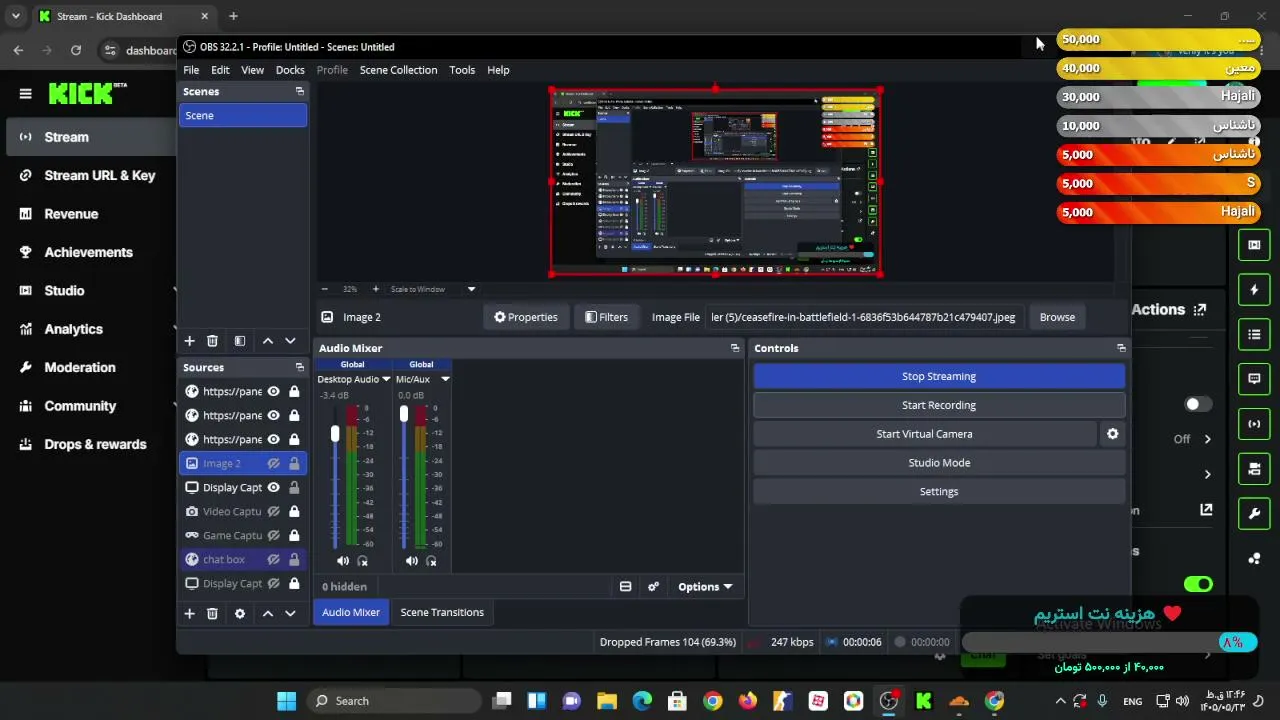
Task: Open the Scene Collection menu
Action: click(x=398, y=70)
